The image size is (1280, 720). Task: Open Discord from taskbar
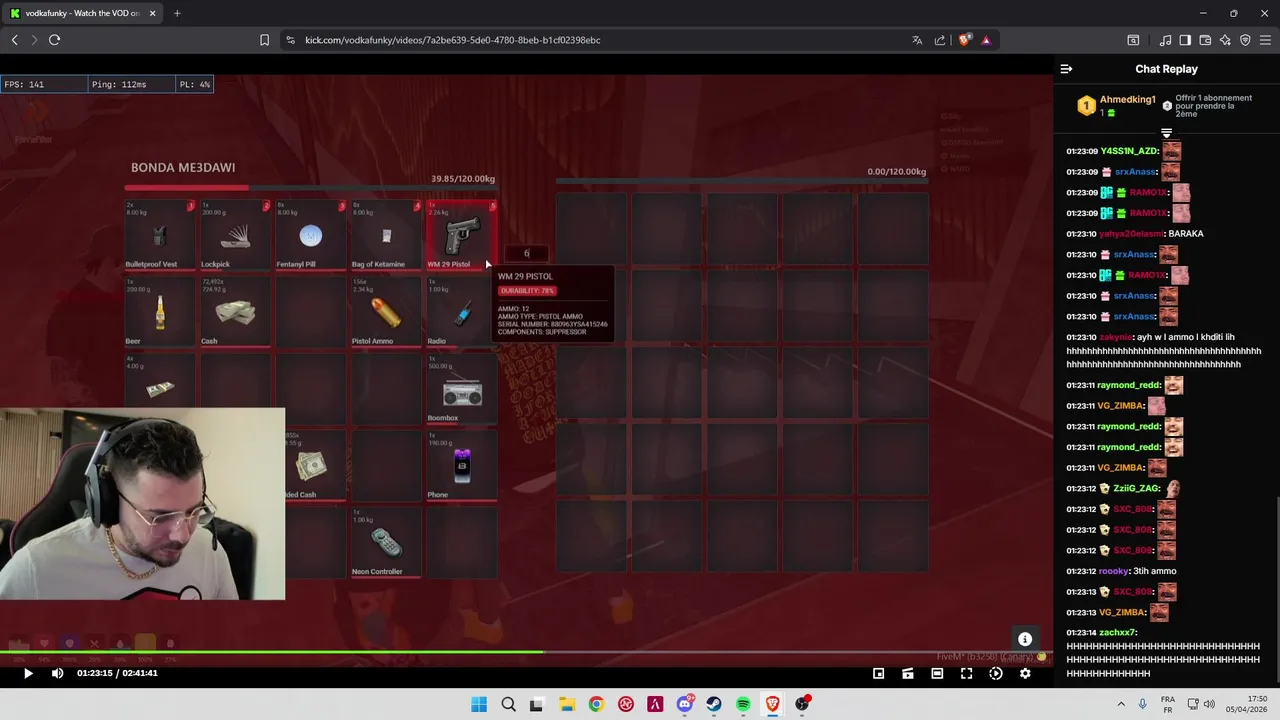685,704
